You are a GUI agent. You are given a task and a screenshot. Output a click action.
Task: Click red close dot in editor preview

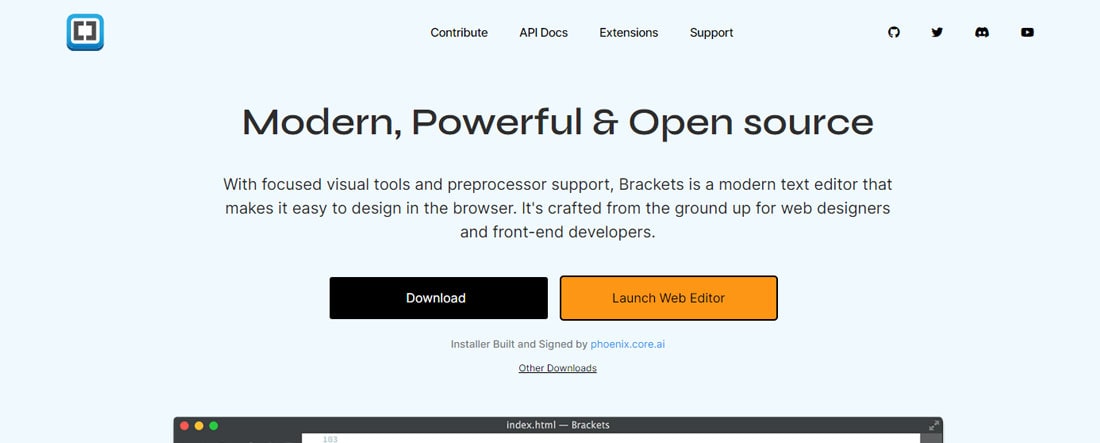click(x=184, y=426)
